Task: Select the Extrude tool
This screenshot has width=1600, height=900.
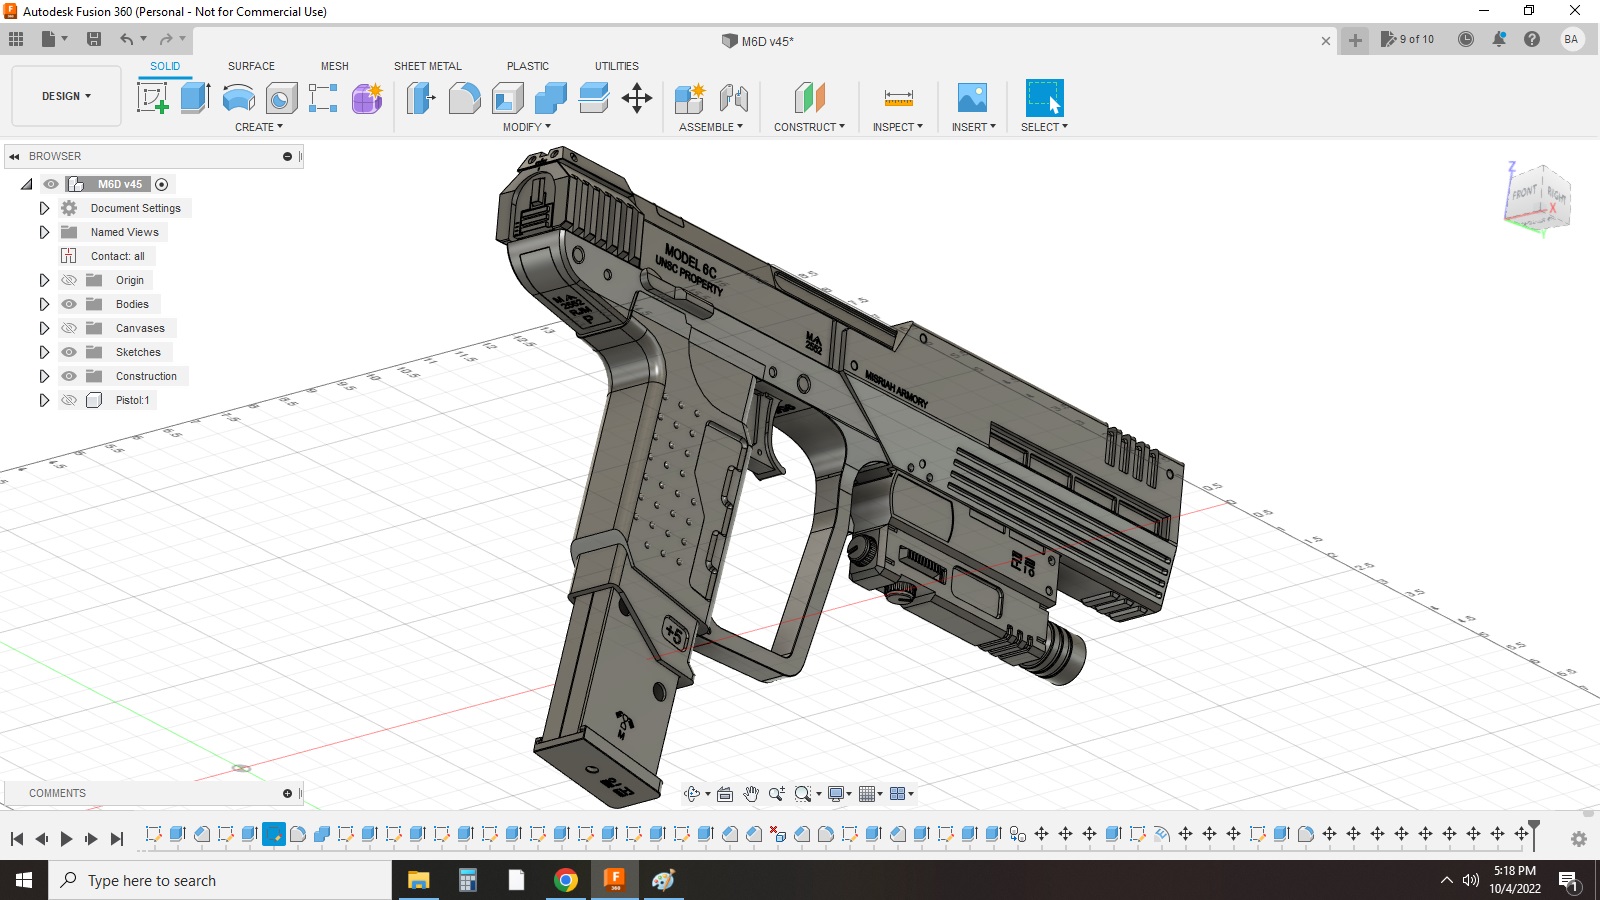Action: tap(195, 98)
